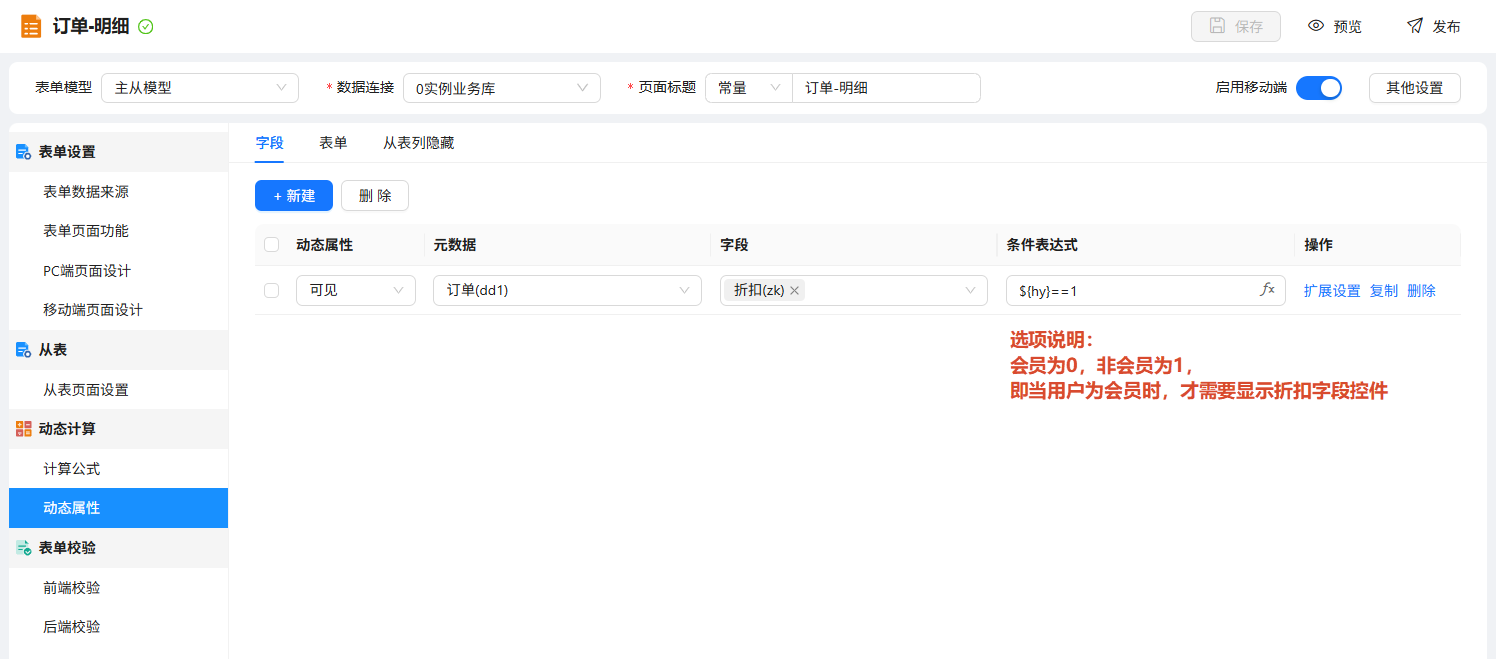The height and width of the screenshot is (659, 1496).
Task: Open 表单页面功能 in the sidebar
Action: click(x=118, y=231)
